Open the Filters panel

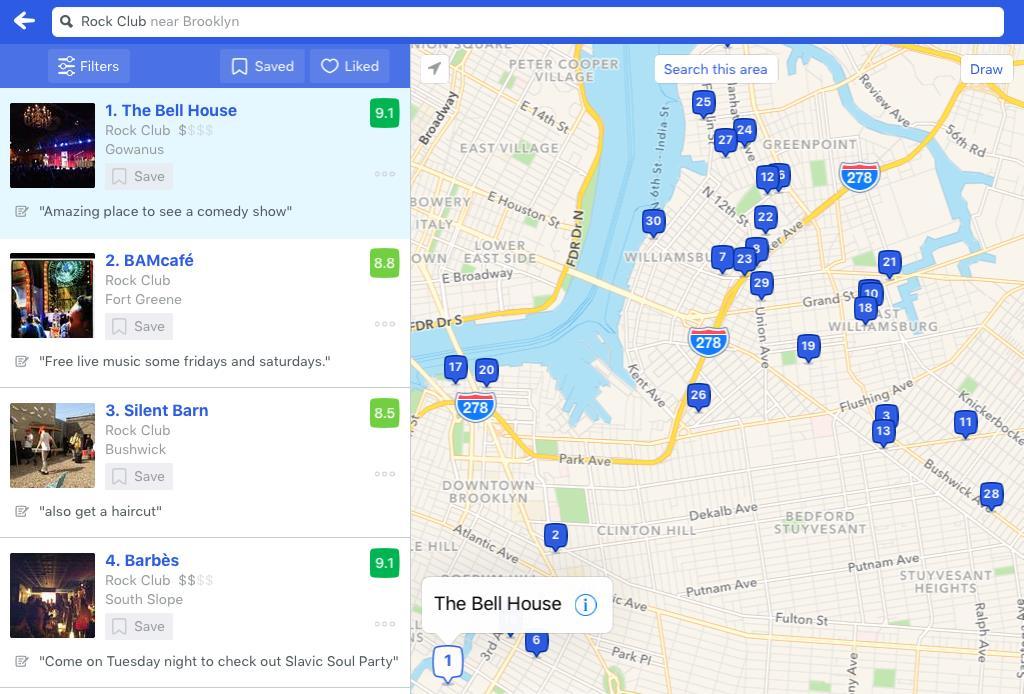[x=89, y=66]
